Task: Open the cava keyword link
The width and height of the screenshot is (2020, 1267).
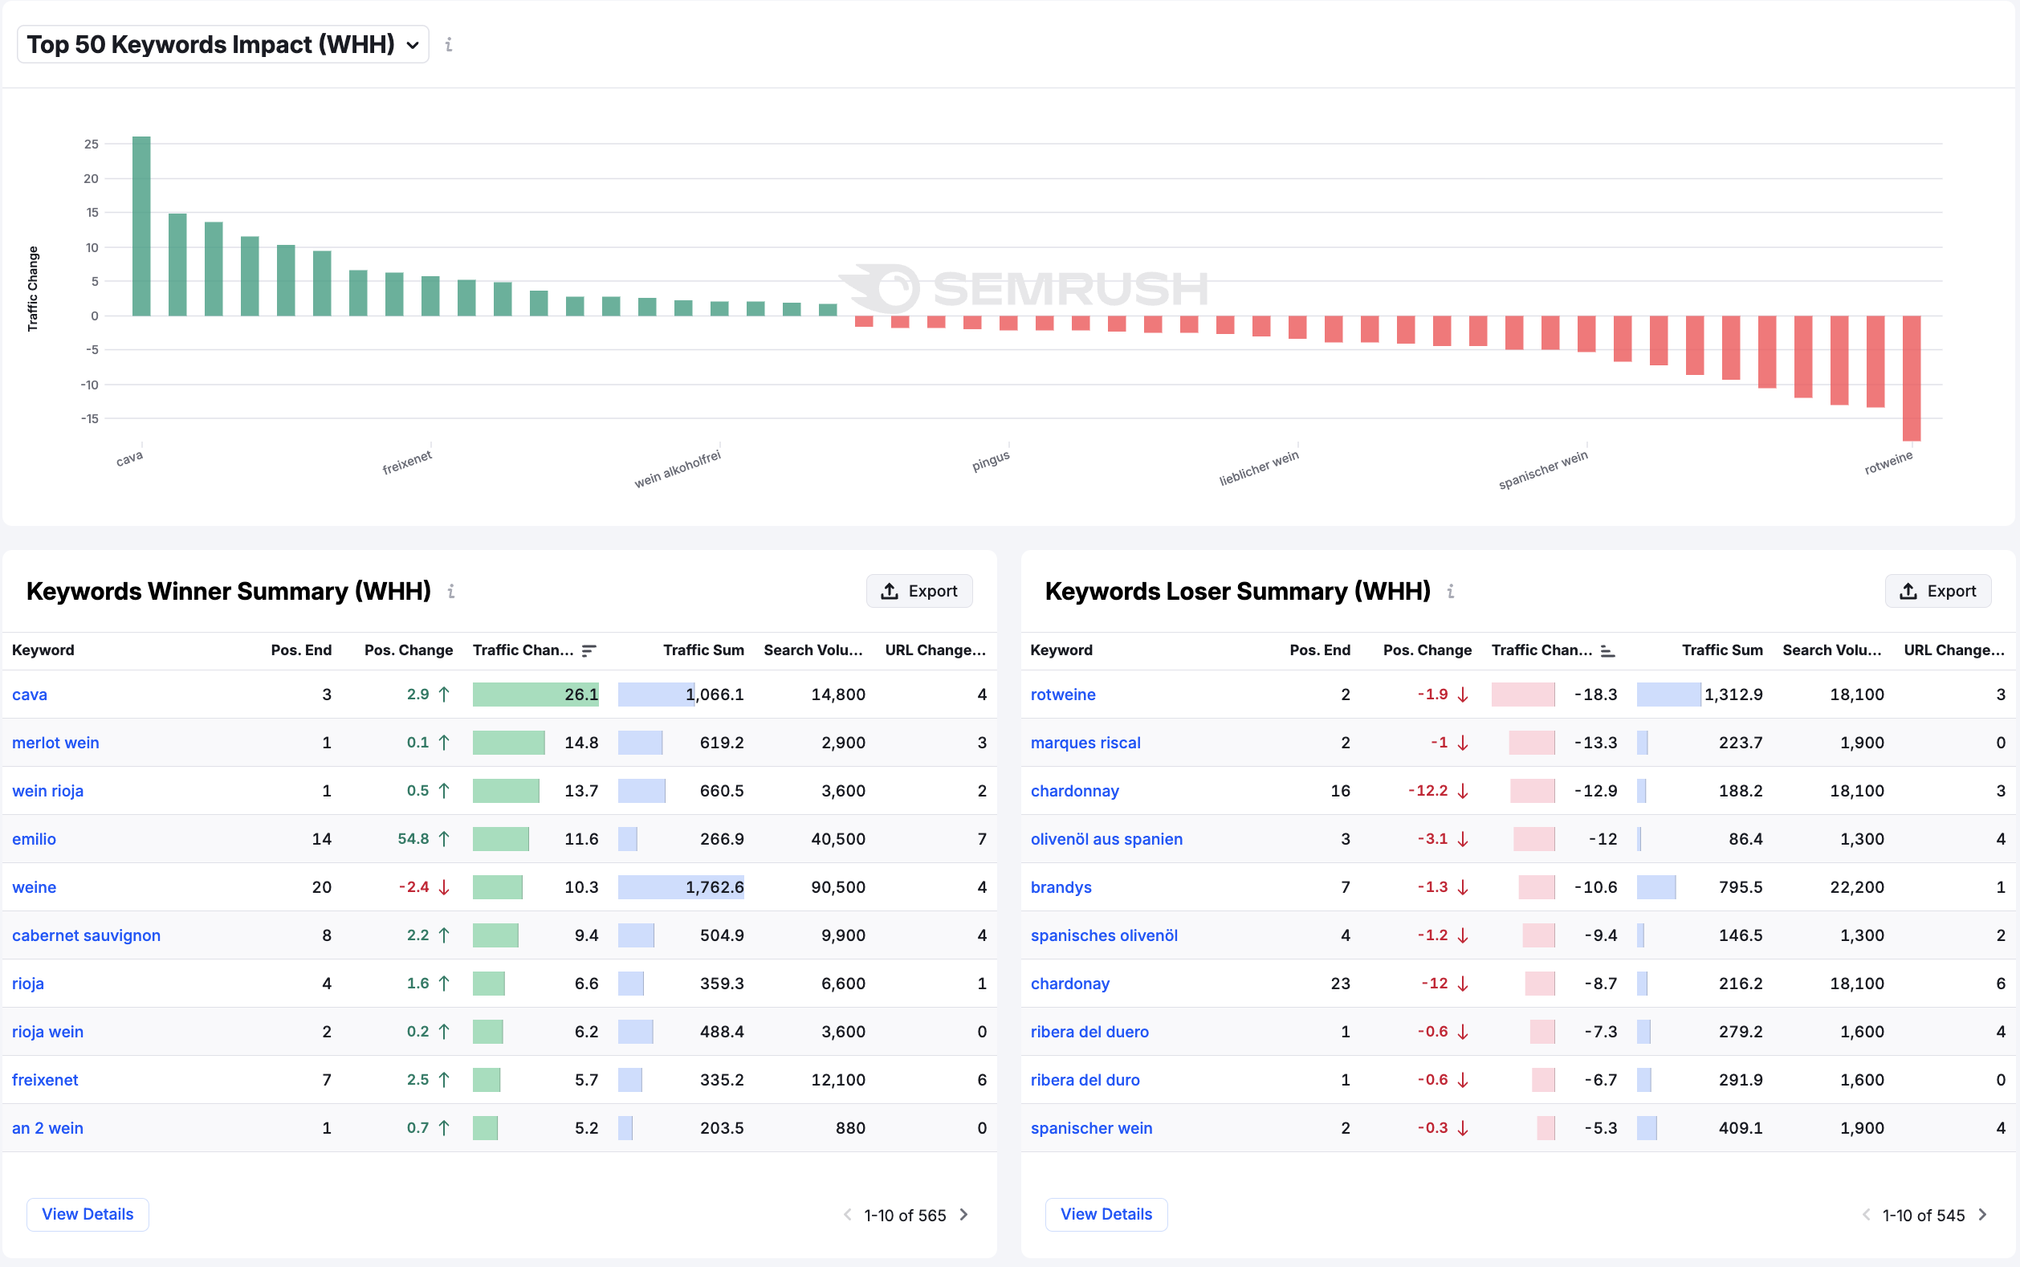Action: pyautogui.click(x=30, y=694)
